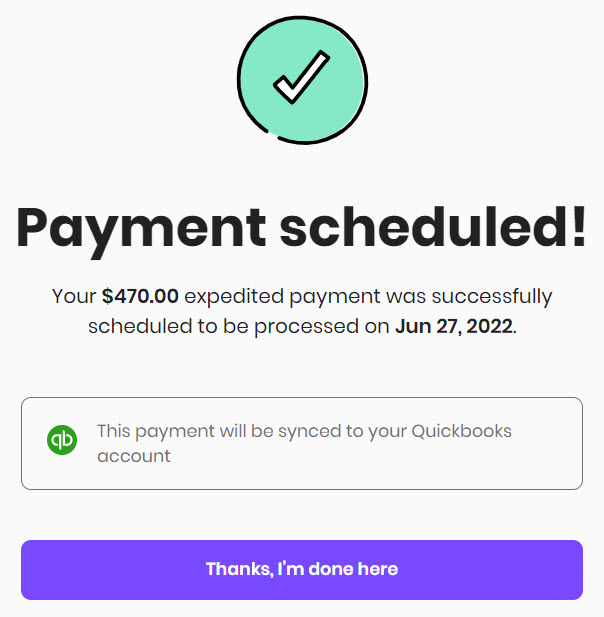Click "scheduled to be processed on" text
Image resolution: width=604 pixels, height=617 pixels.
pos(239,327)
